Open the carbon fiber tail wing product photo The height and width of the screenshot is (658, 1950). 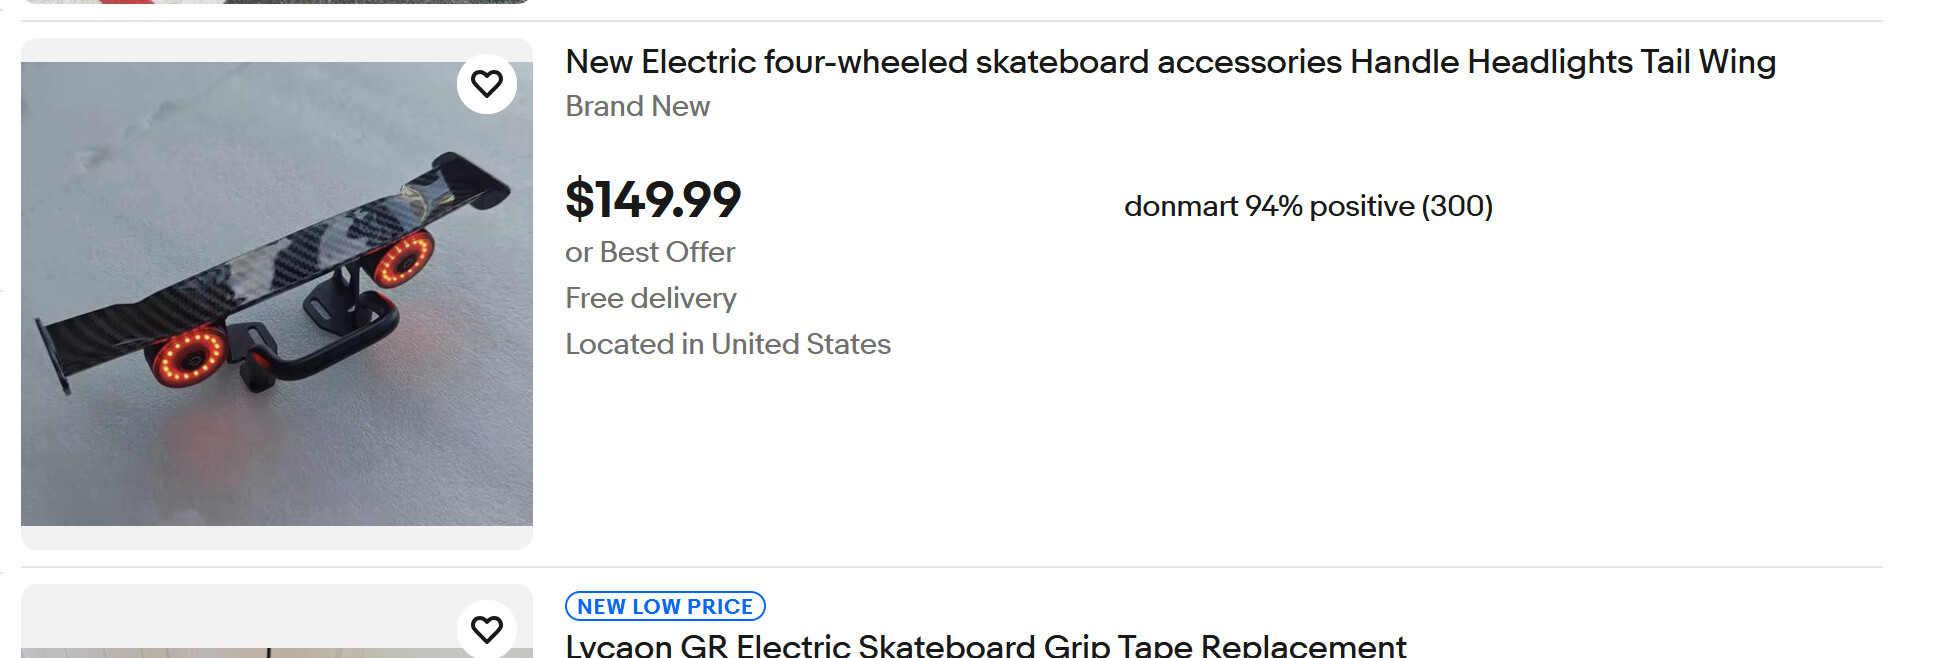pos(277,294)
